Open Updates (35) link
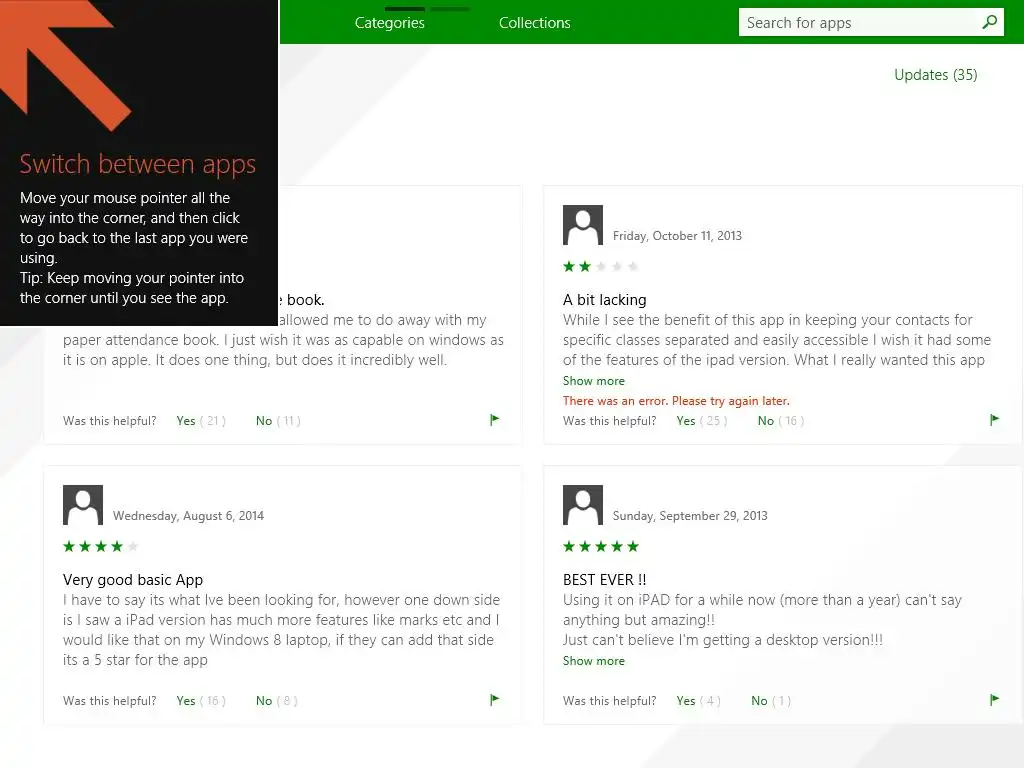 click(x=936, y=75)
